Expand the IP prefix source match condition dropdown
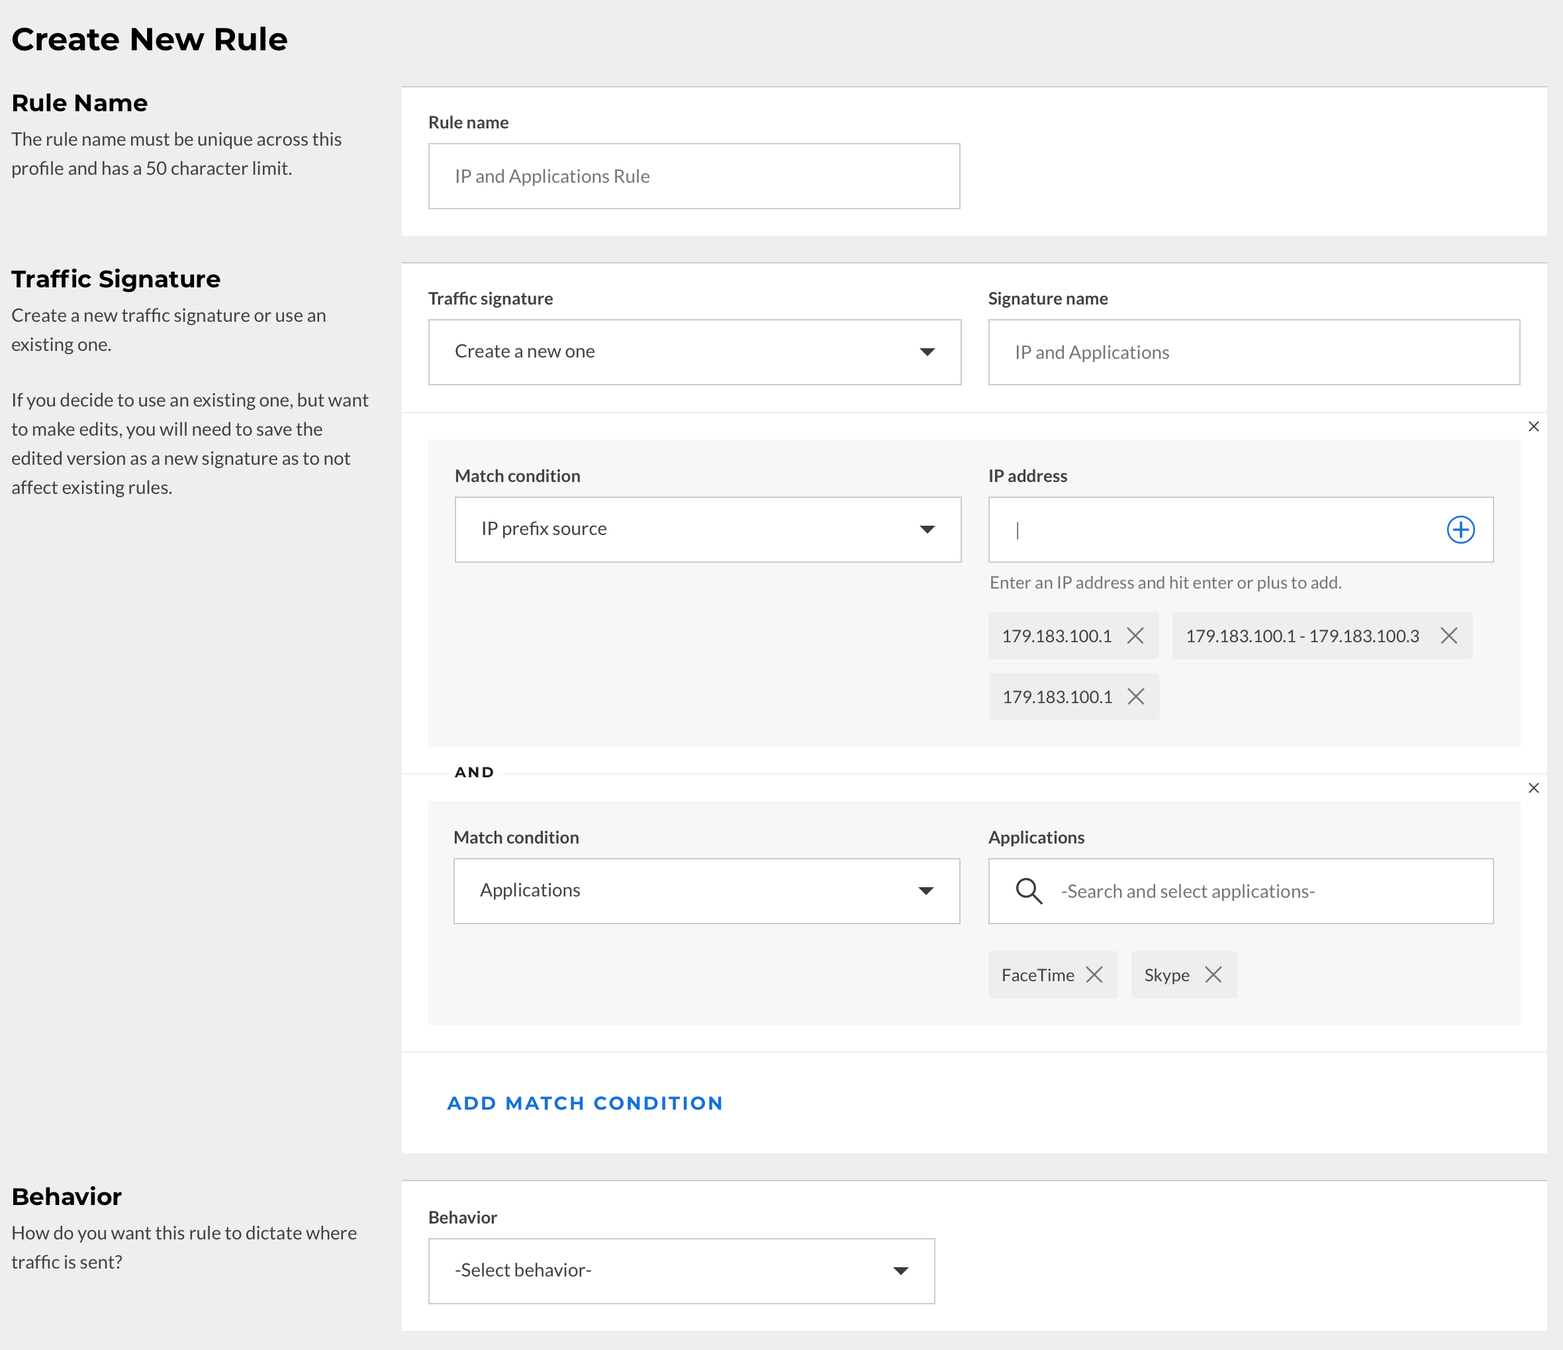Viewport: 1563px width, 1350px height. [x=707, y=530]
